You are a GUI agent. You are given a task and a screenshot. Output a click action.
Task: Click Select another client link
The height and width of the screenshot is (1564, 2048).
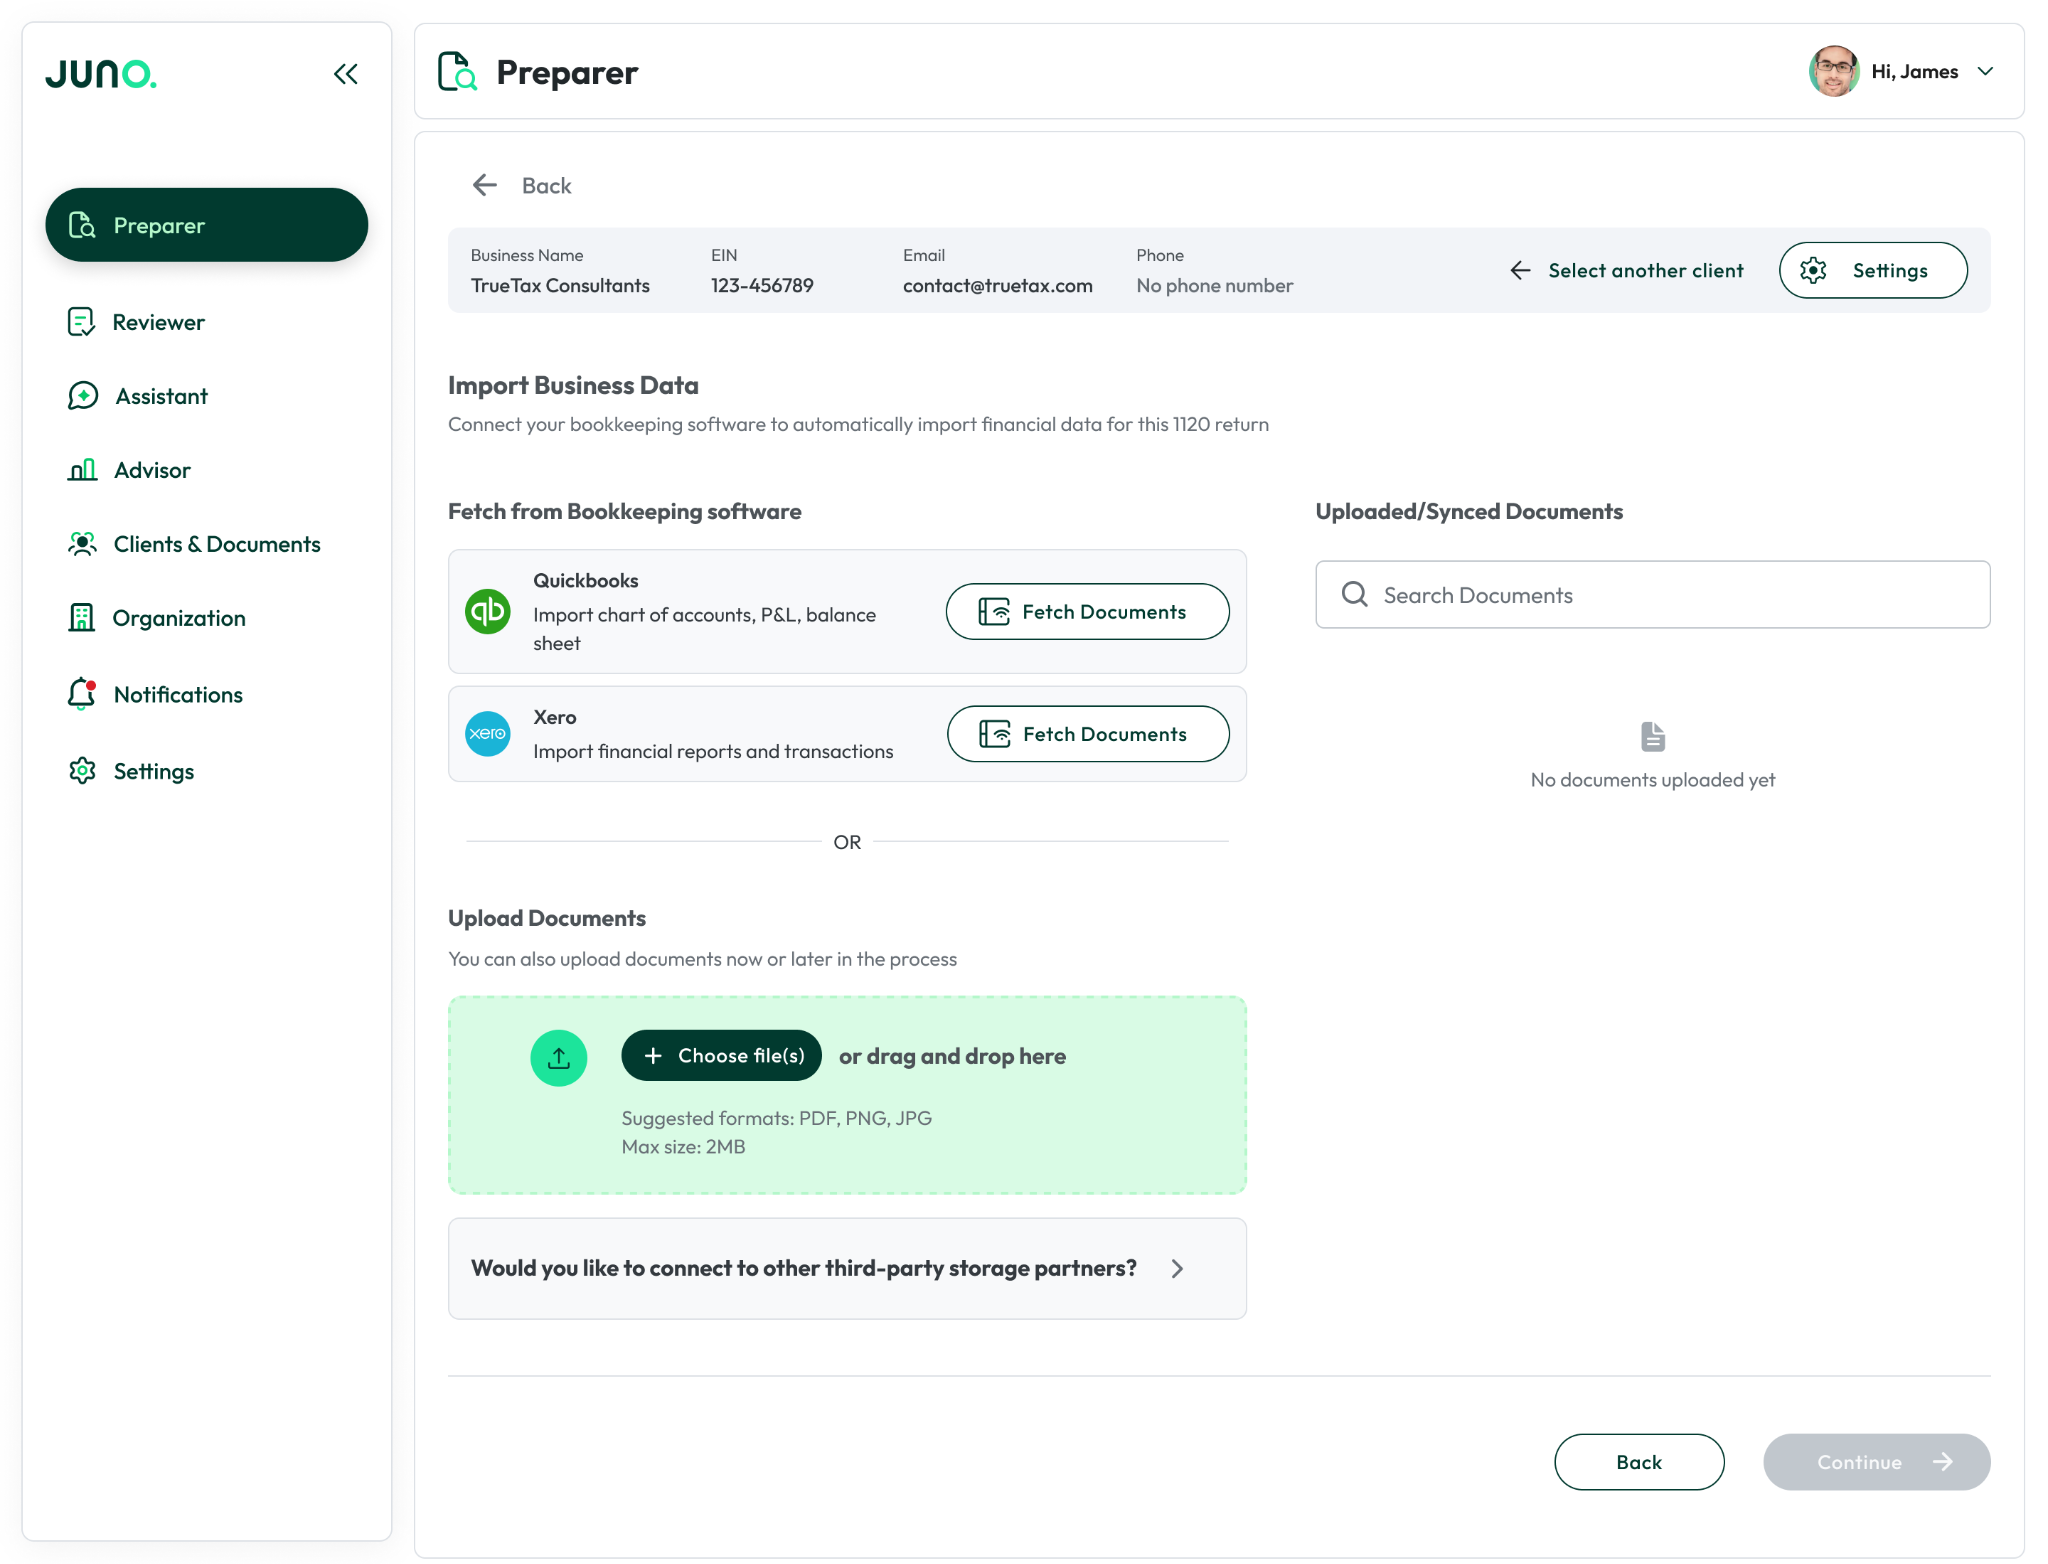coord(1627,270)
